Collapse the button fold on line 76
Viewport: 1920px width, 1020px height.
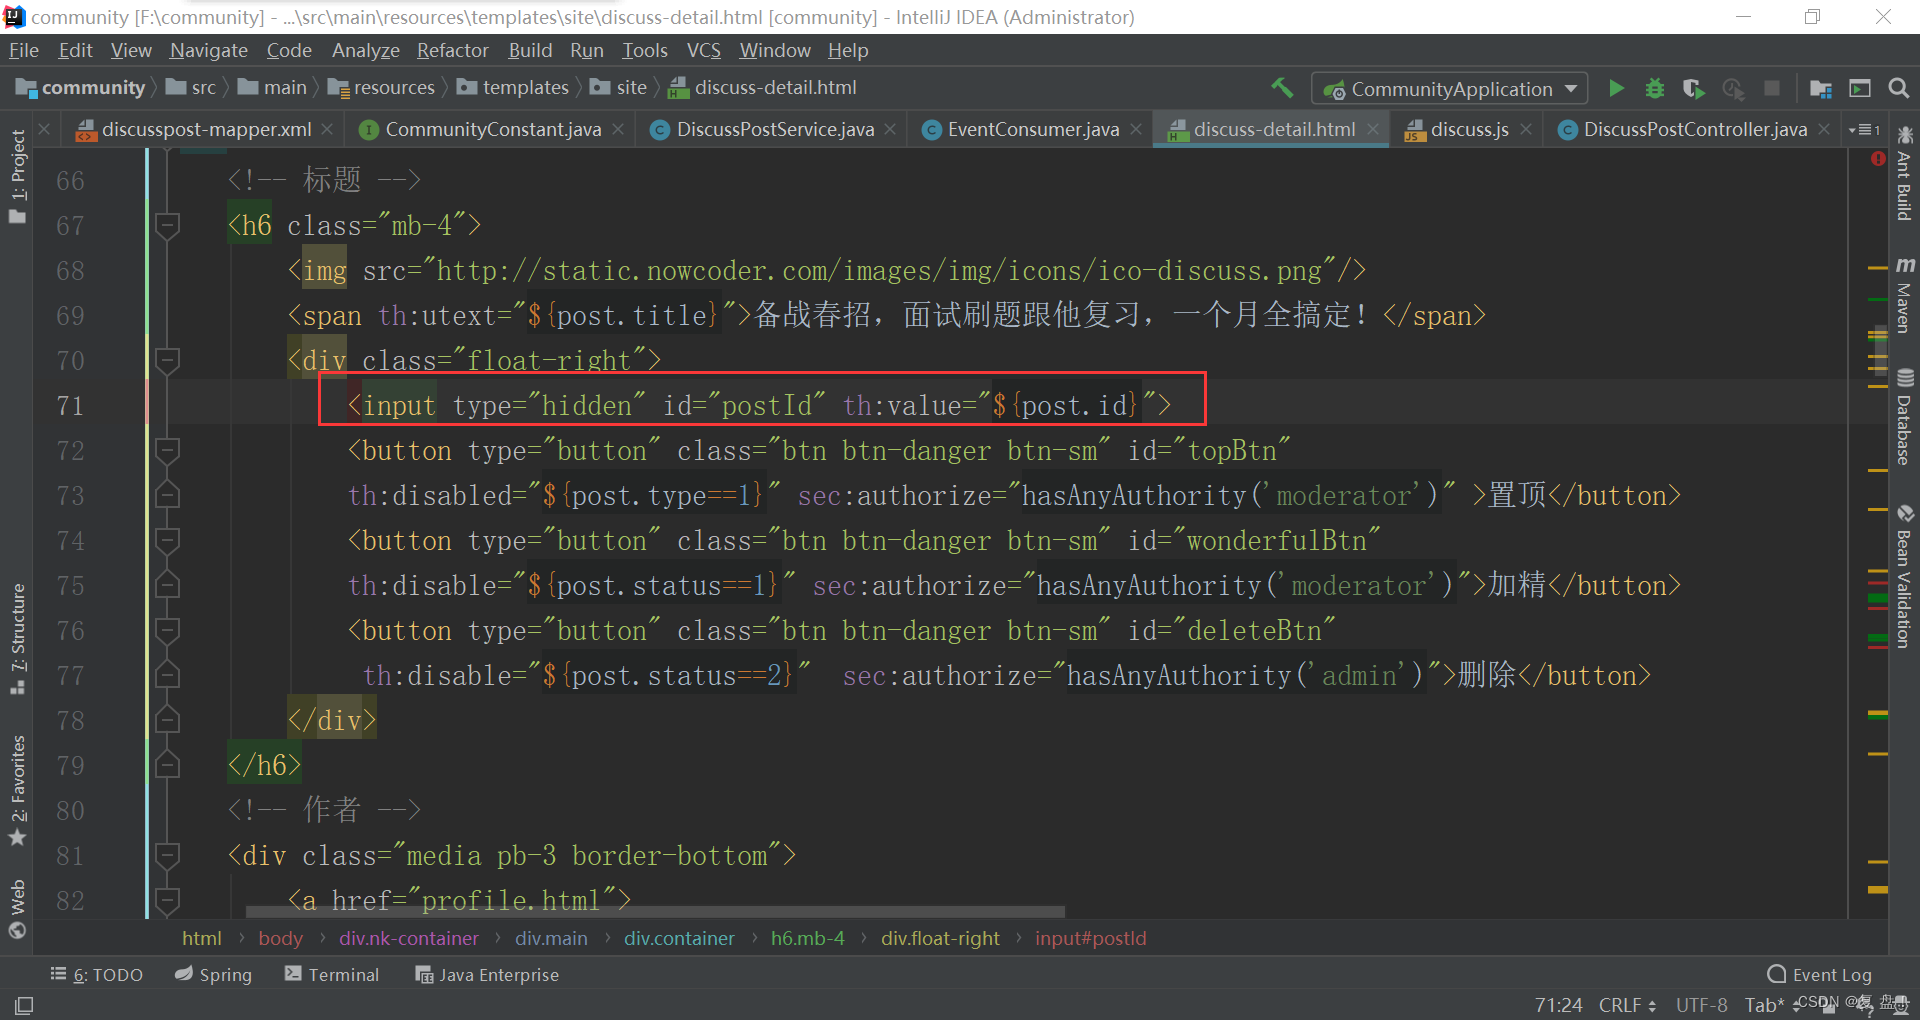(167, 630)
